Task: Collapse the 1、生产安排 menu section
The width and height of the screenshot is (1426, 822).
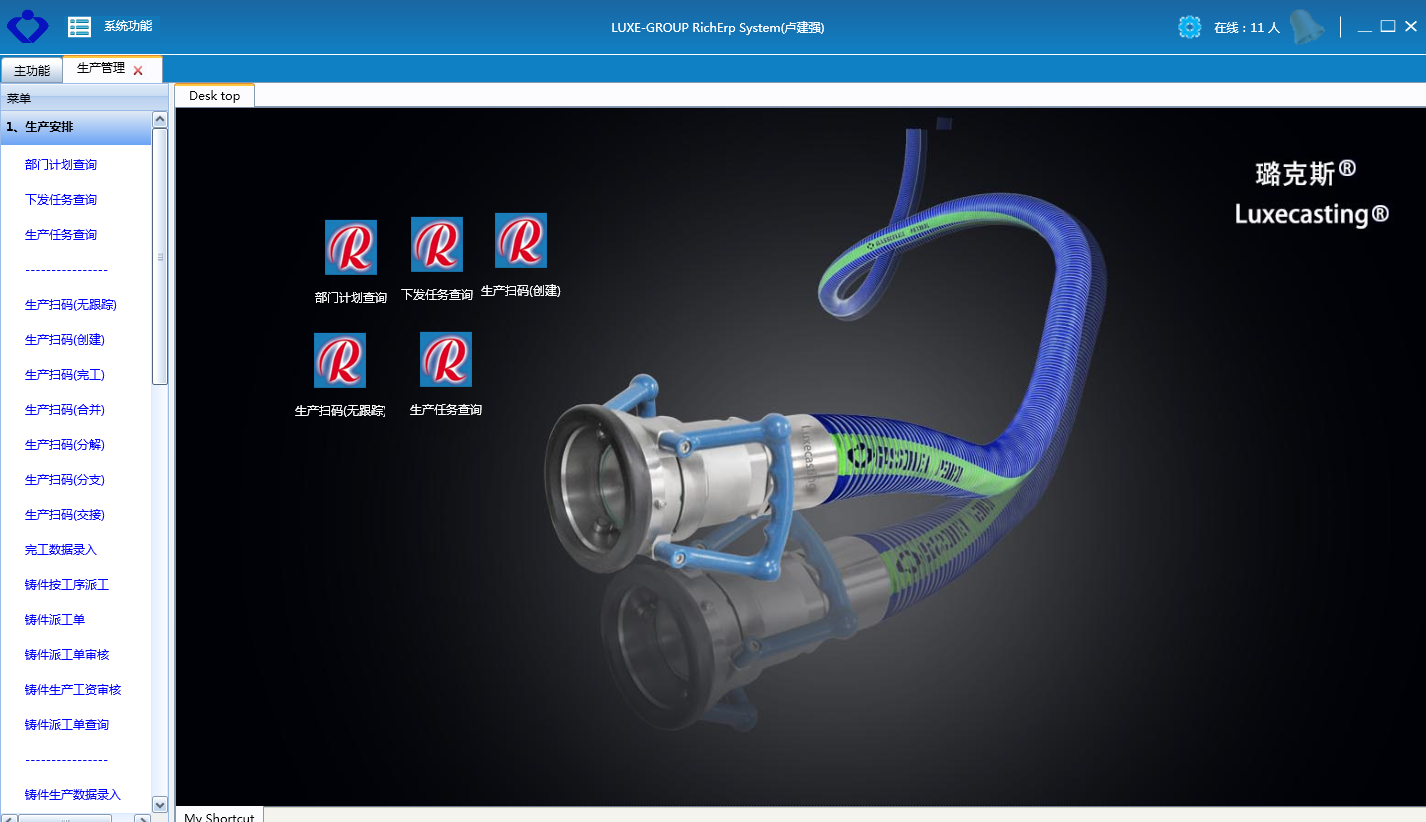Action: tap(76, 127)
